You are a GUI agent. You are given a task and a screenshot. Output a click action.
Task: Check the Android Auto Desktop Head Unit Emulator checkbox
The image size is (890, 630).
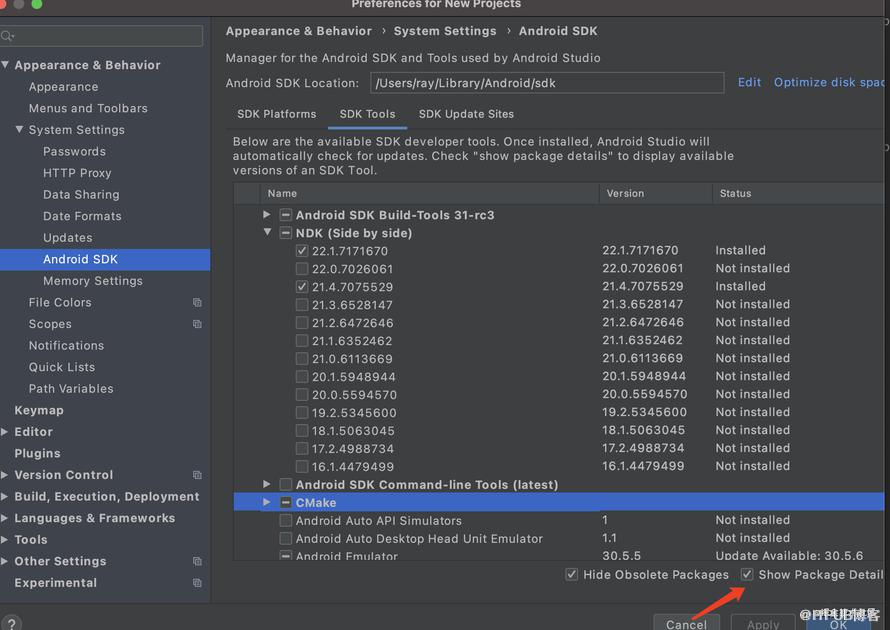[x=286, y=538]
